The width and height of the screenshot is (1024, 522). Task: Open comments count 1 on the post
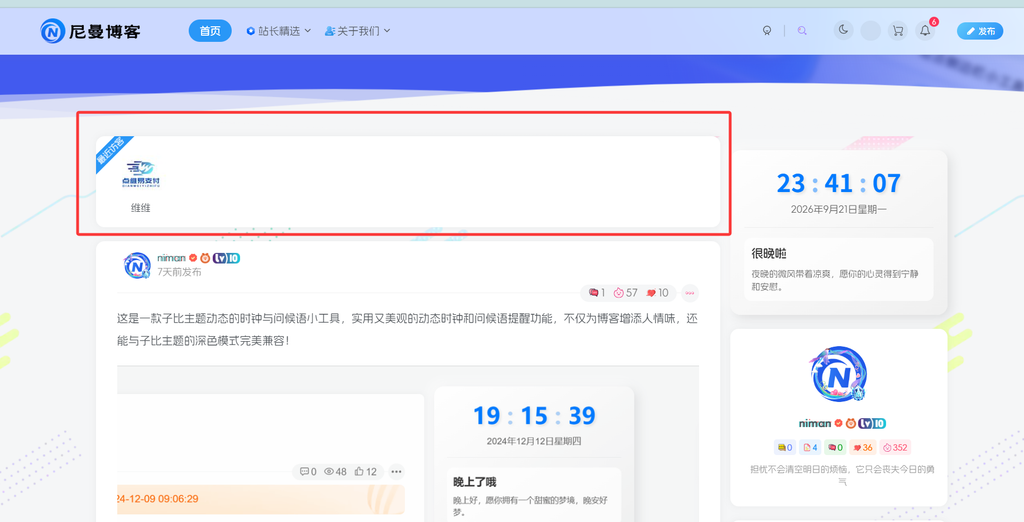[x=596, y=293]
